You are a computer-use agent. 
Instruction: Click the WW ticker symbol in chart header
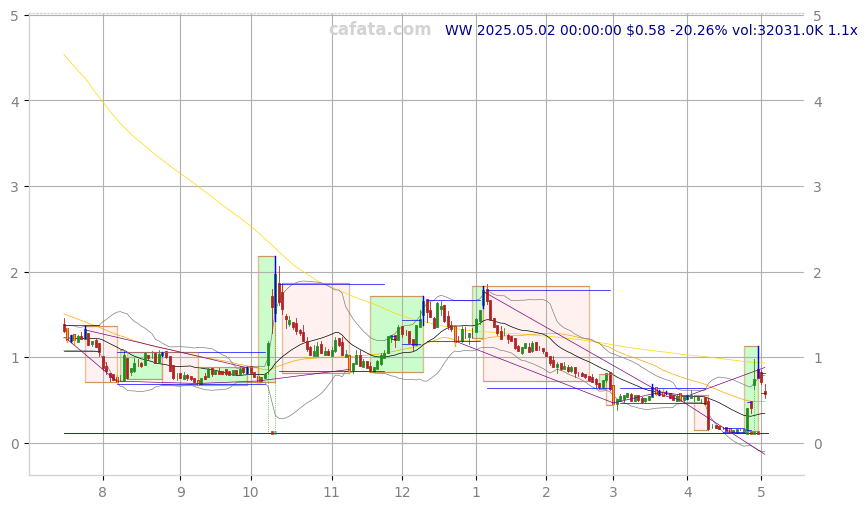point(458,30)
